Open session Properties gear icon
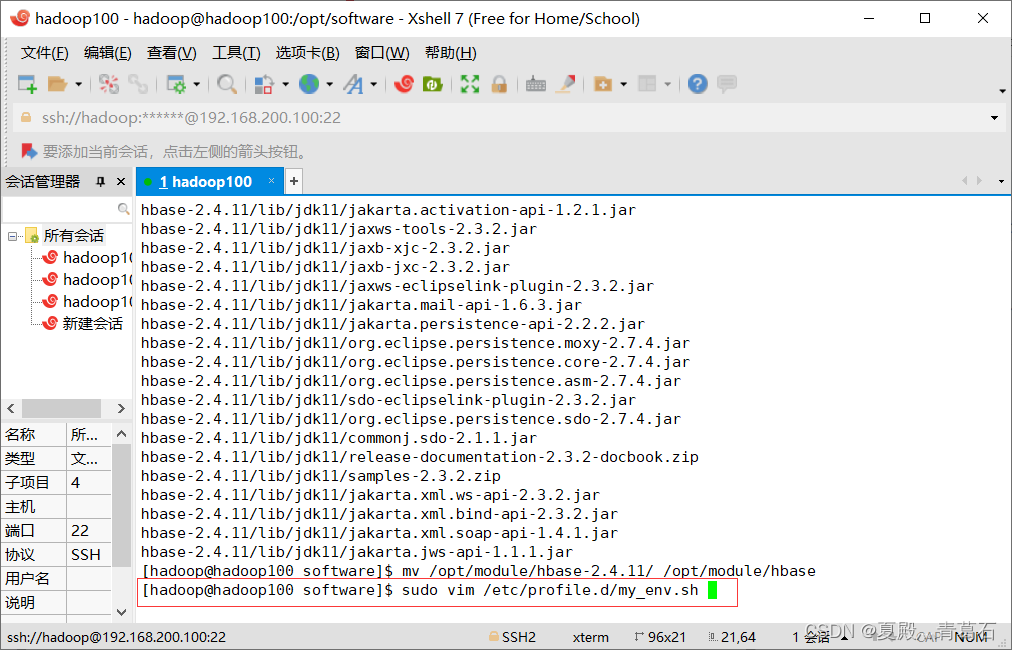The image size is (1012, 650). click(x=176, y=84)
